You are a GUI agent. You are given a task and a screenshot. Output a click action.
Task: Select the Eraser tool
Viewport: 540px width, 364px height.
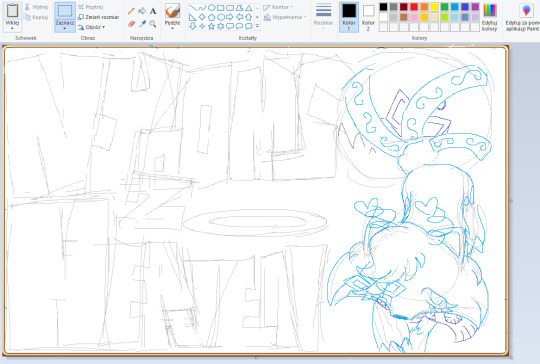[131, 24]
